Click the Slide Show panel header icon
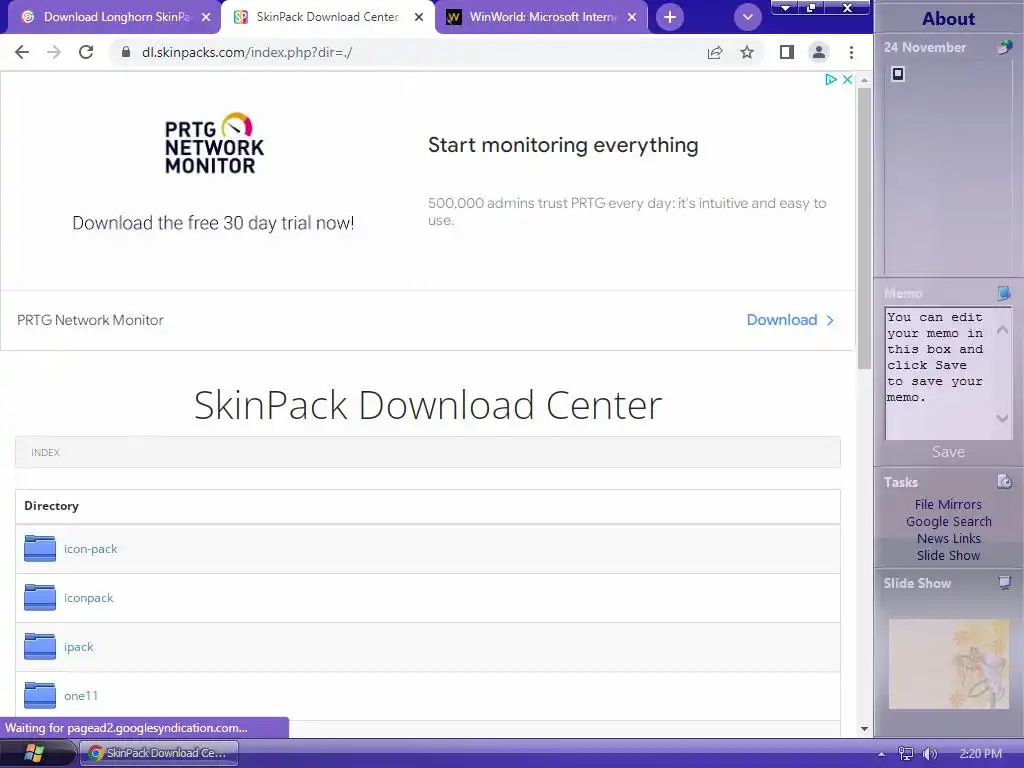 click(1004, 583)
